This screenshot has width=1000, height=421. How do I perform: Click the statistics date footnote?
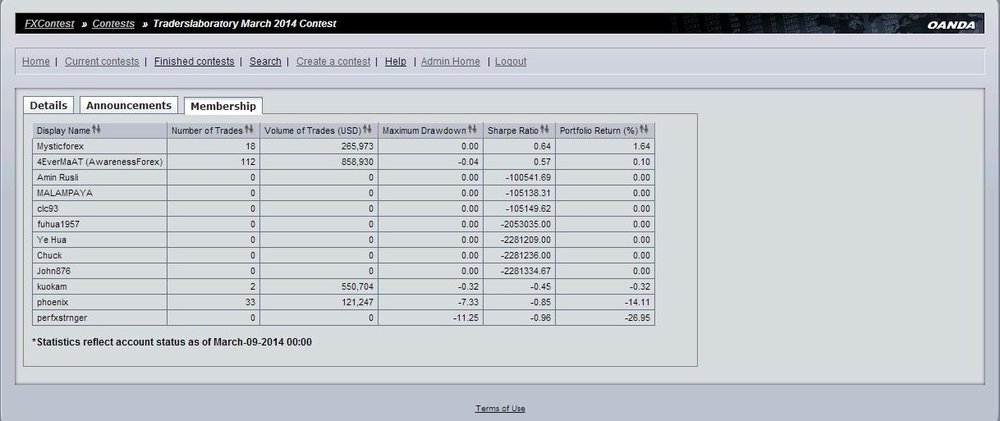pos(172,342)
